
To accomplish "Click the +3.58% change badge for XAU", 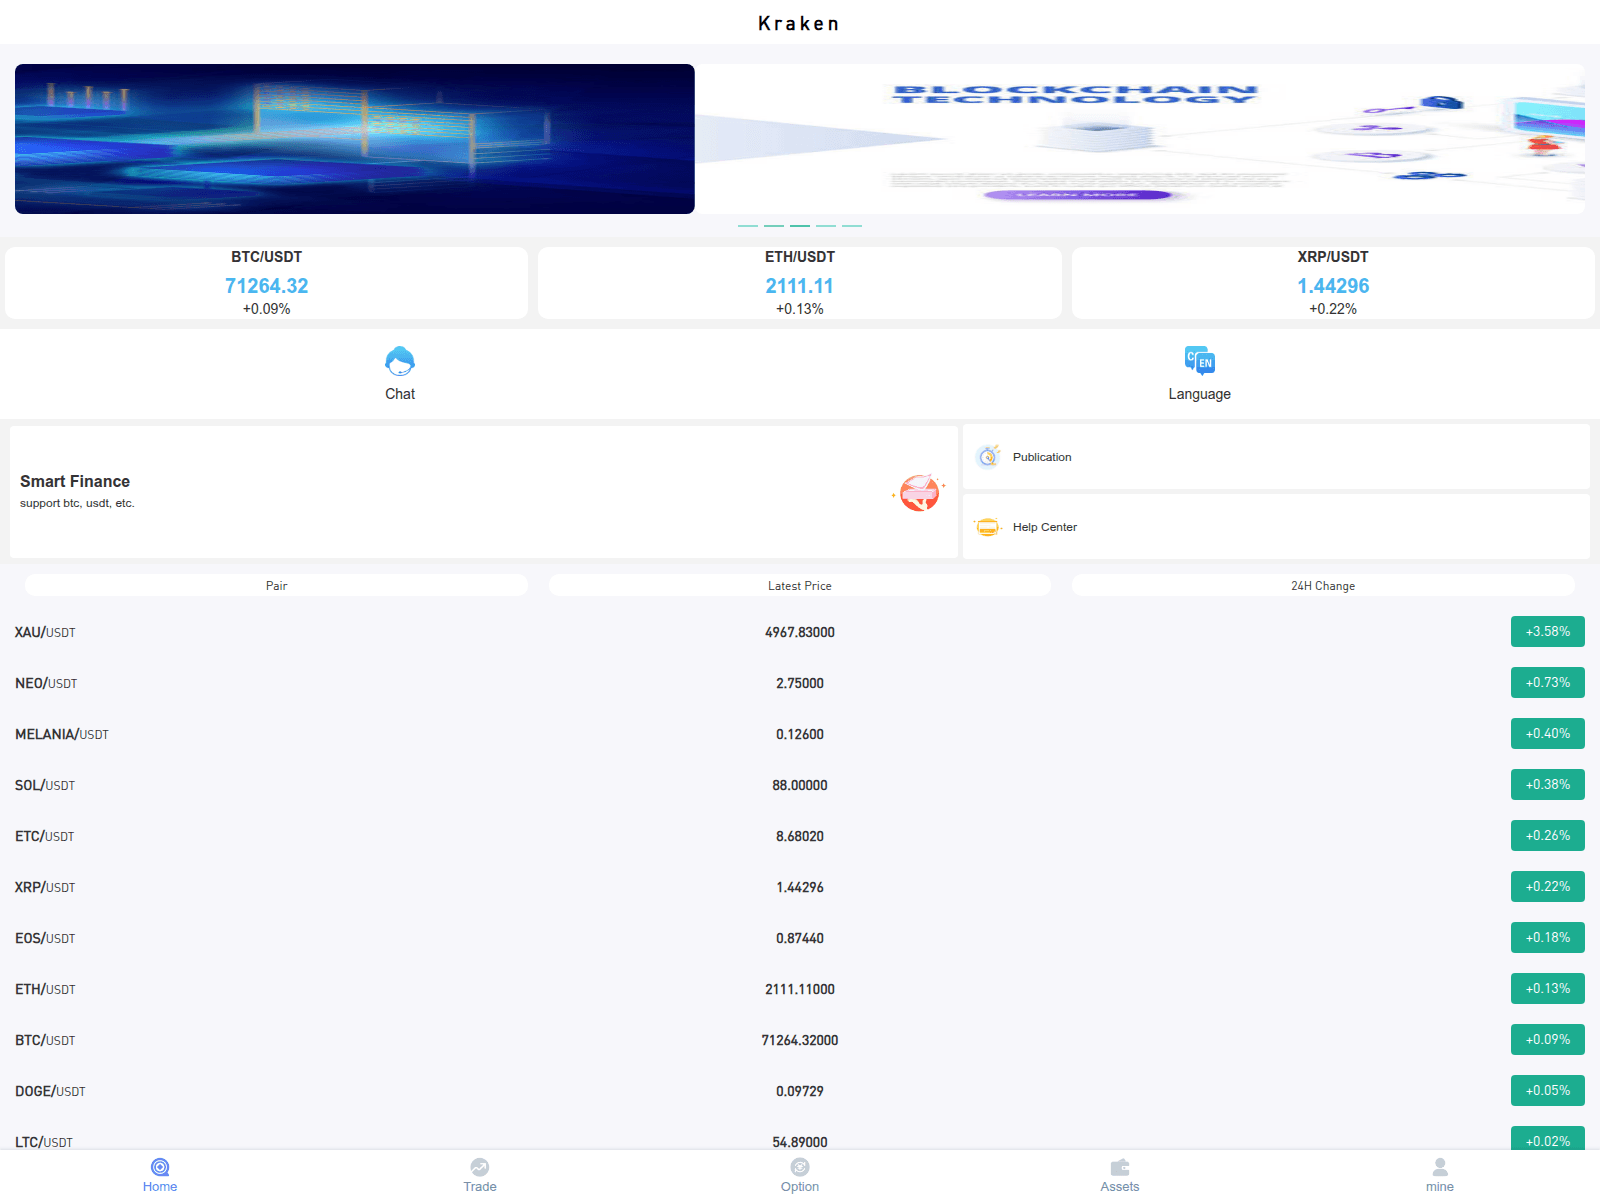I will tap(1548, 632).
